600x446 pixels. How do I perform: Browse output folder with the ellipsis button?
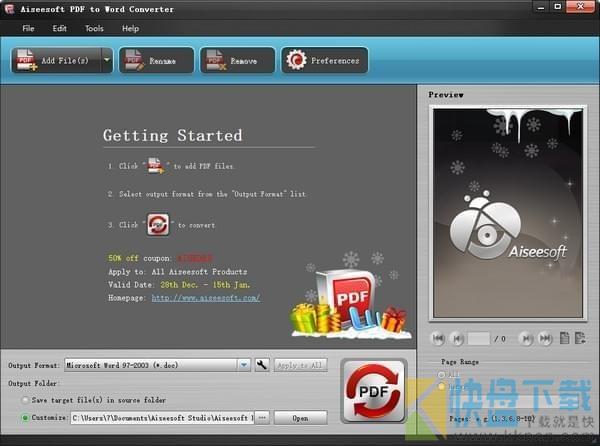[262, 418]
